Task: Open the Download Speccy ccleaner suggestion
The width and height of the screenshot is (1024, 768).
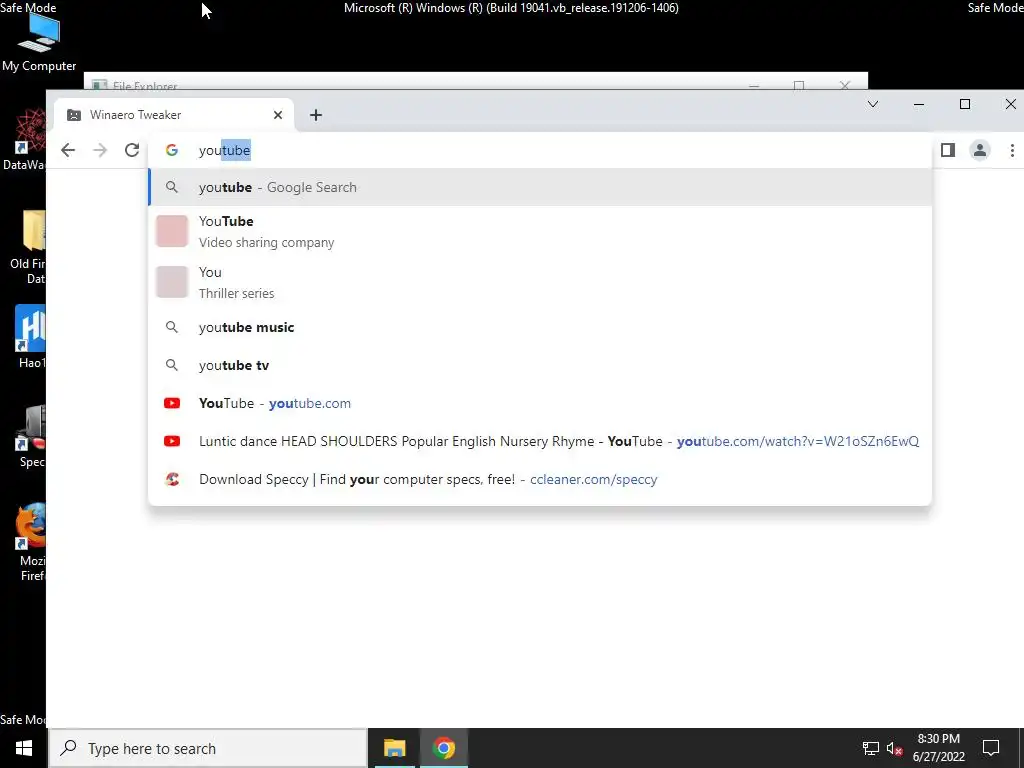Action: (540, 479)
